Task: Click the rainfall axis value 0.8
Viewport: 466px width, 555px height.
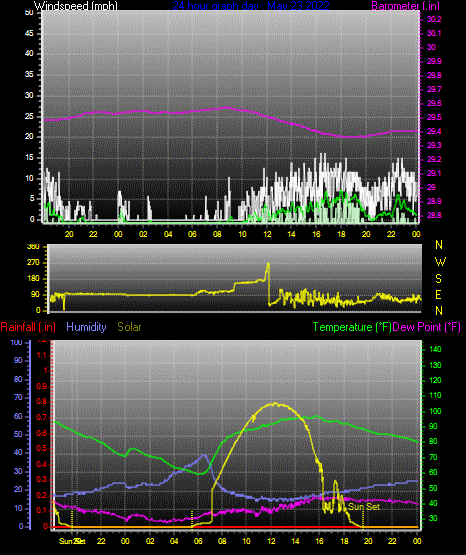Action: pyautogui.click(x=42, y=402)
